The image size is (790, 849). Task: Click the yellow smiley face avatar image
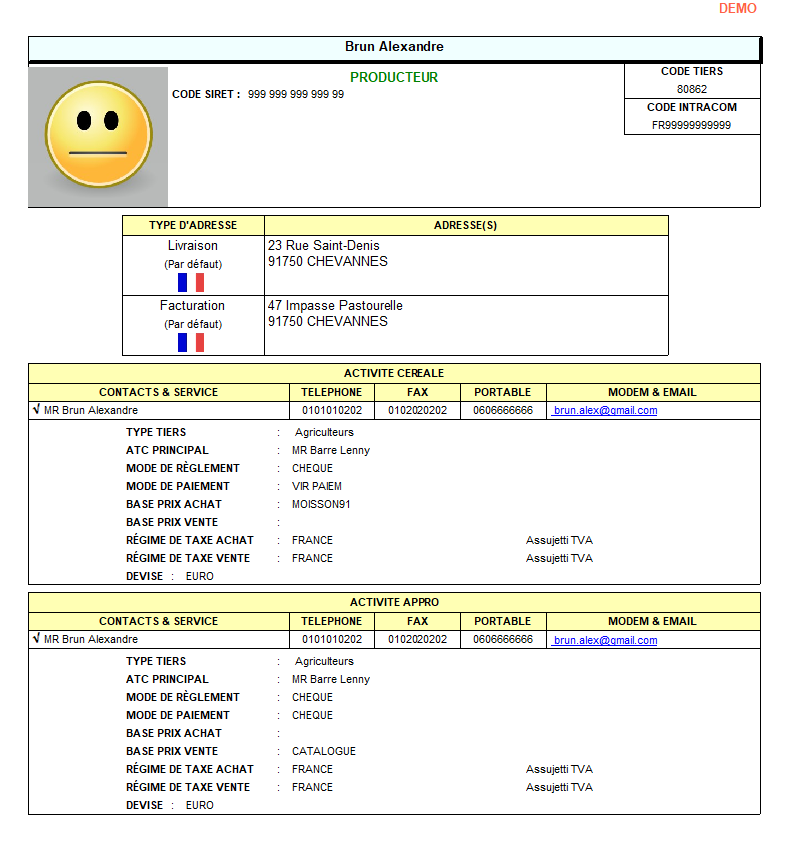(98, 135)
